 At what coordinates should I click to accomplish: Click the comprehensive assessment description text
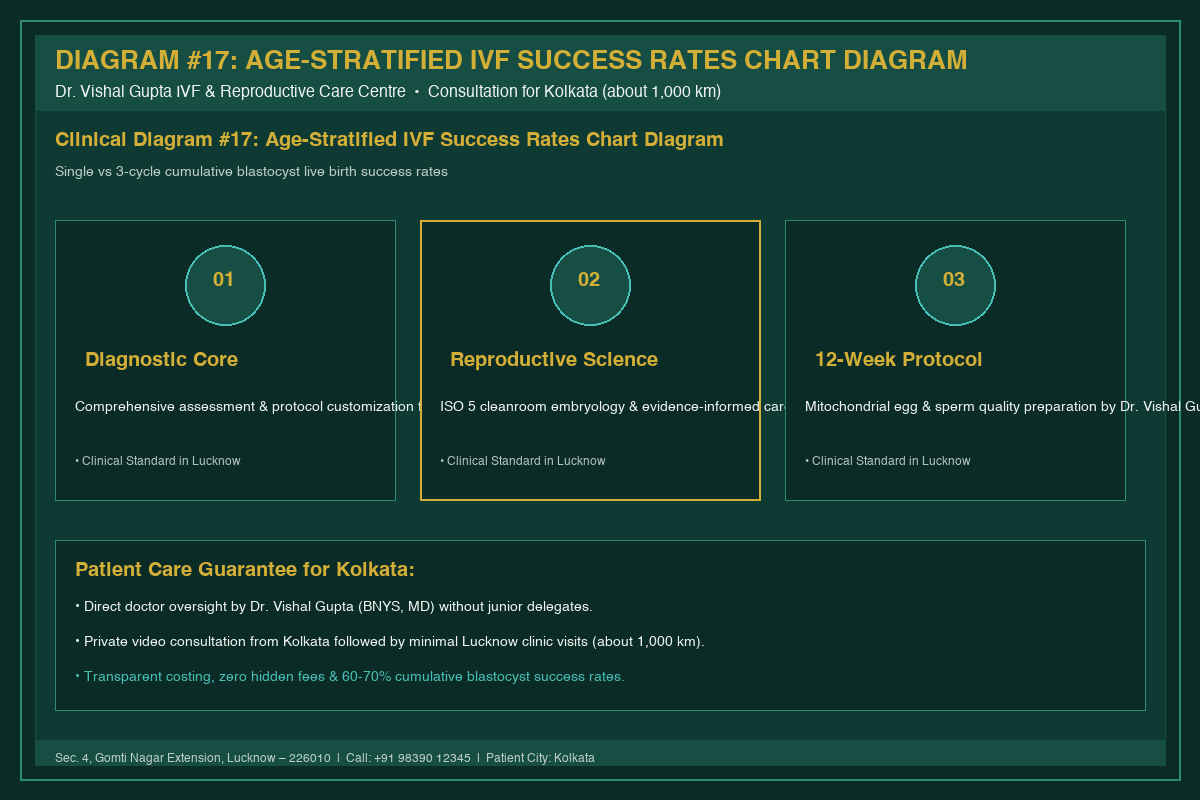point(249,407)
